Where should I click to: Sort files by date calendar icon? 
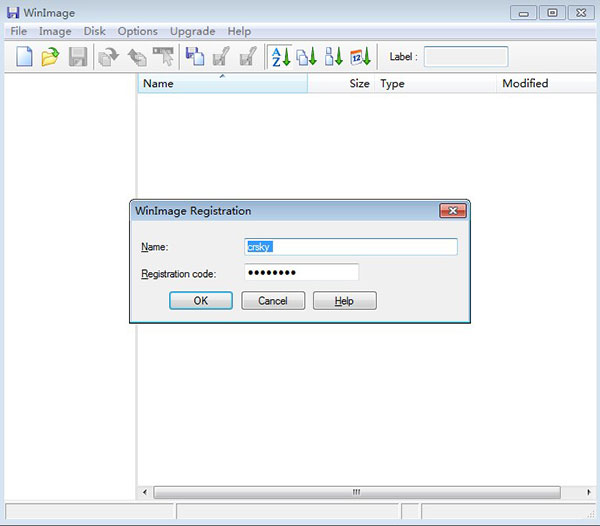pyautogui.click(x=360, y=57)
